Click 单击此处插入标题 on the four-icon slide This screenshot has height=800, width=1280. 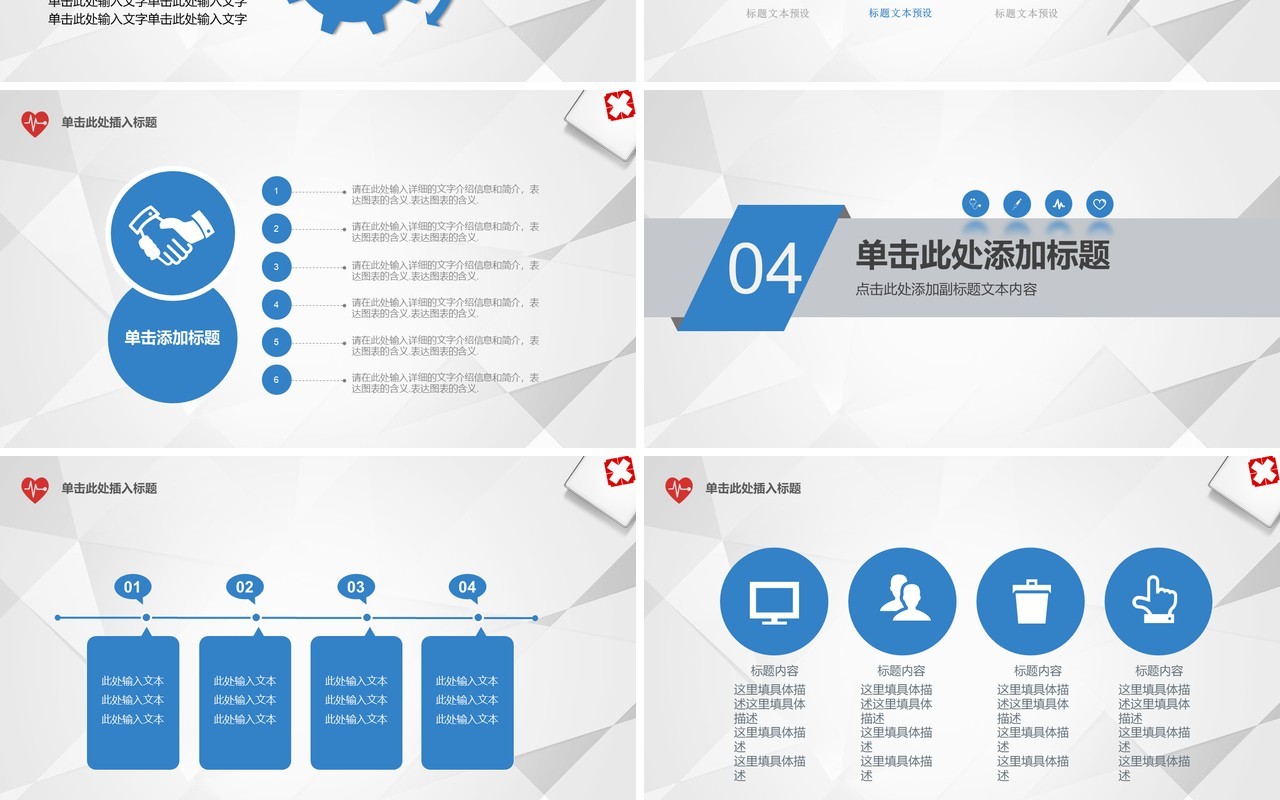tap(753, 489)
